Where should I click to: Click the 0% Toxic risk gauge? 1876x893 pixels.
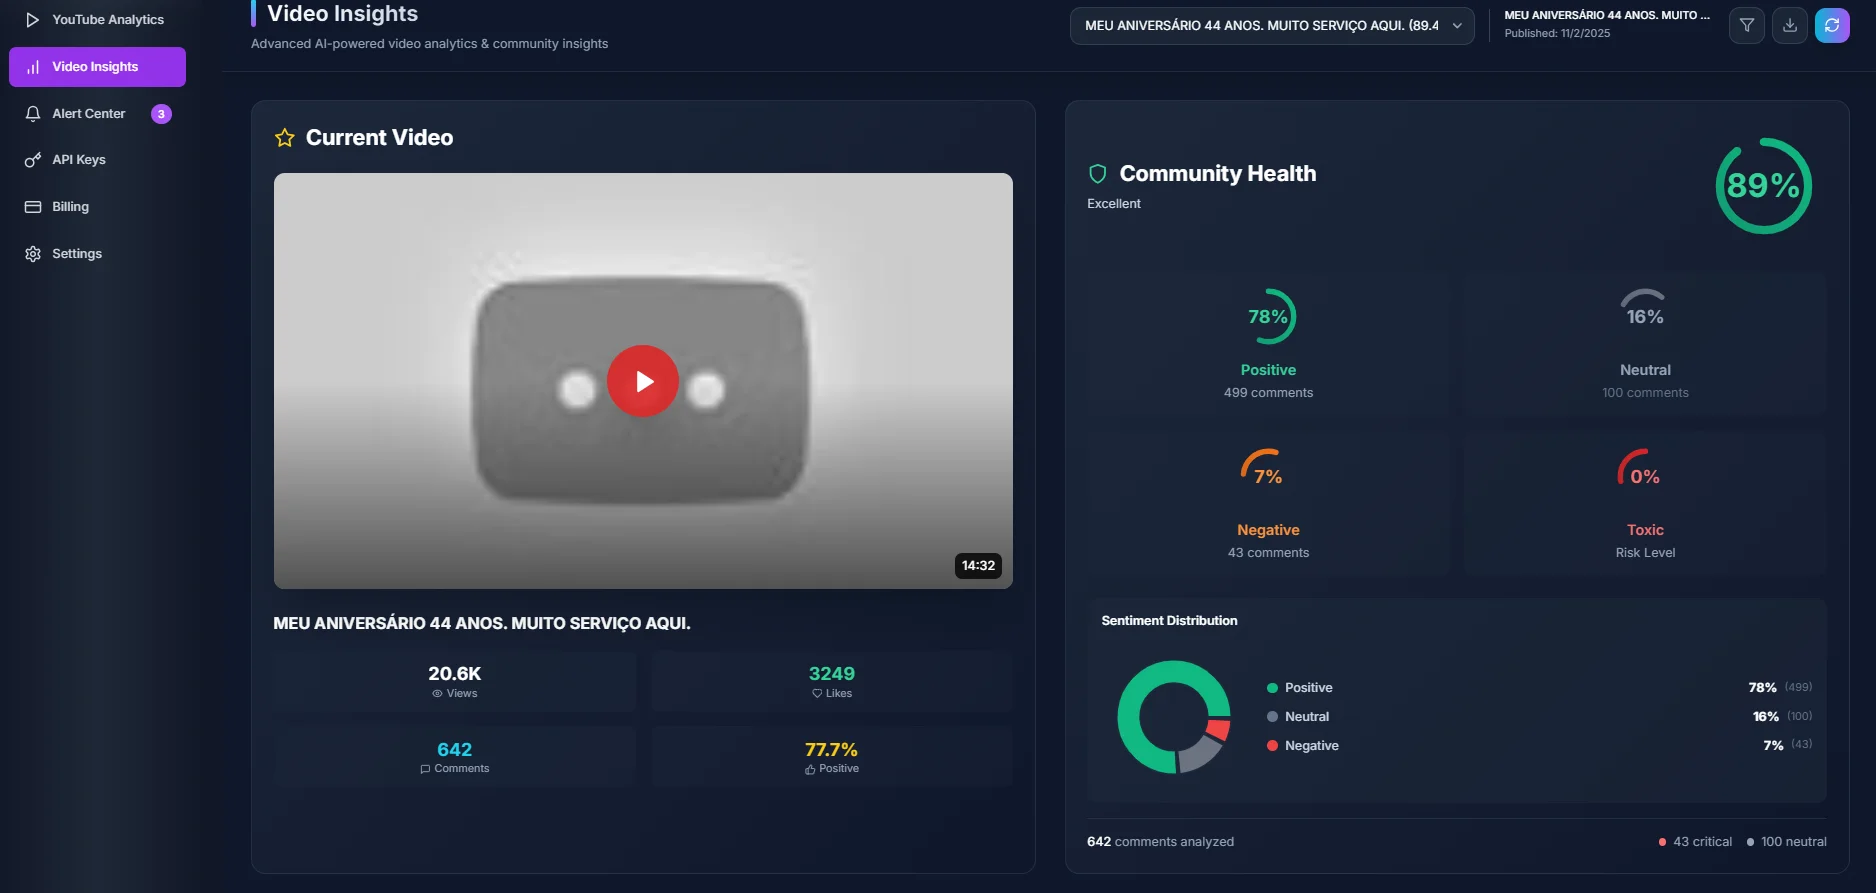[1645, 477]
